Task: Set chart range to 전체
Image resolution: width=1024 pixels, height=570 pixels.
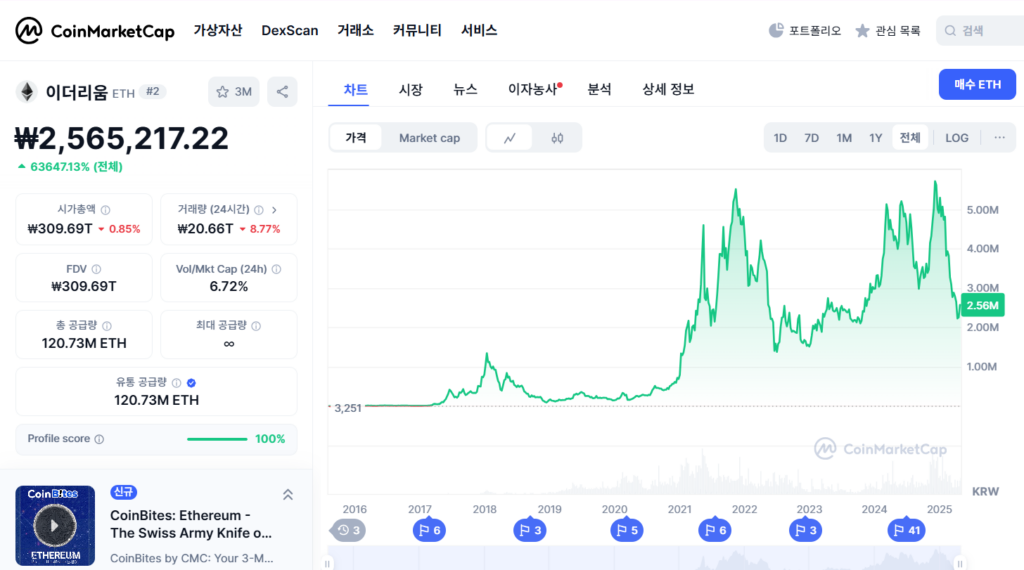Action: point(910,138)
